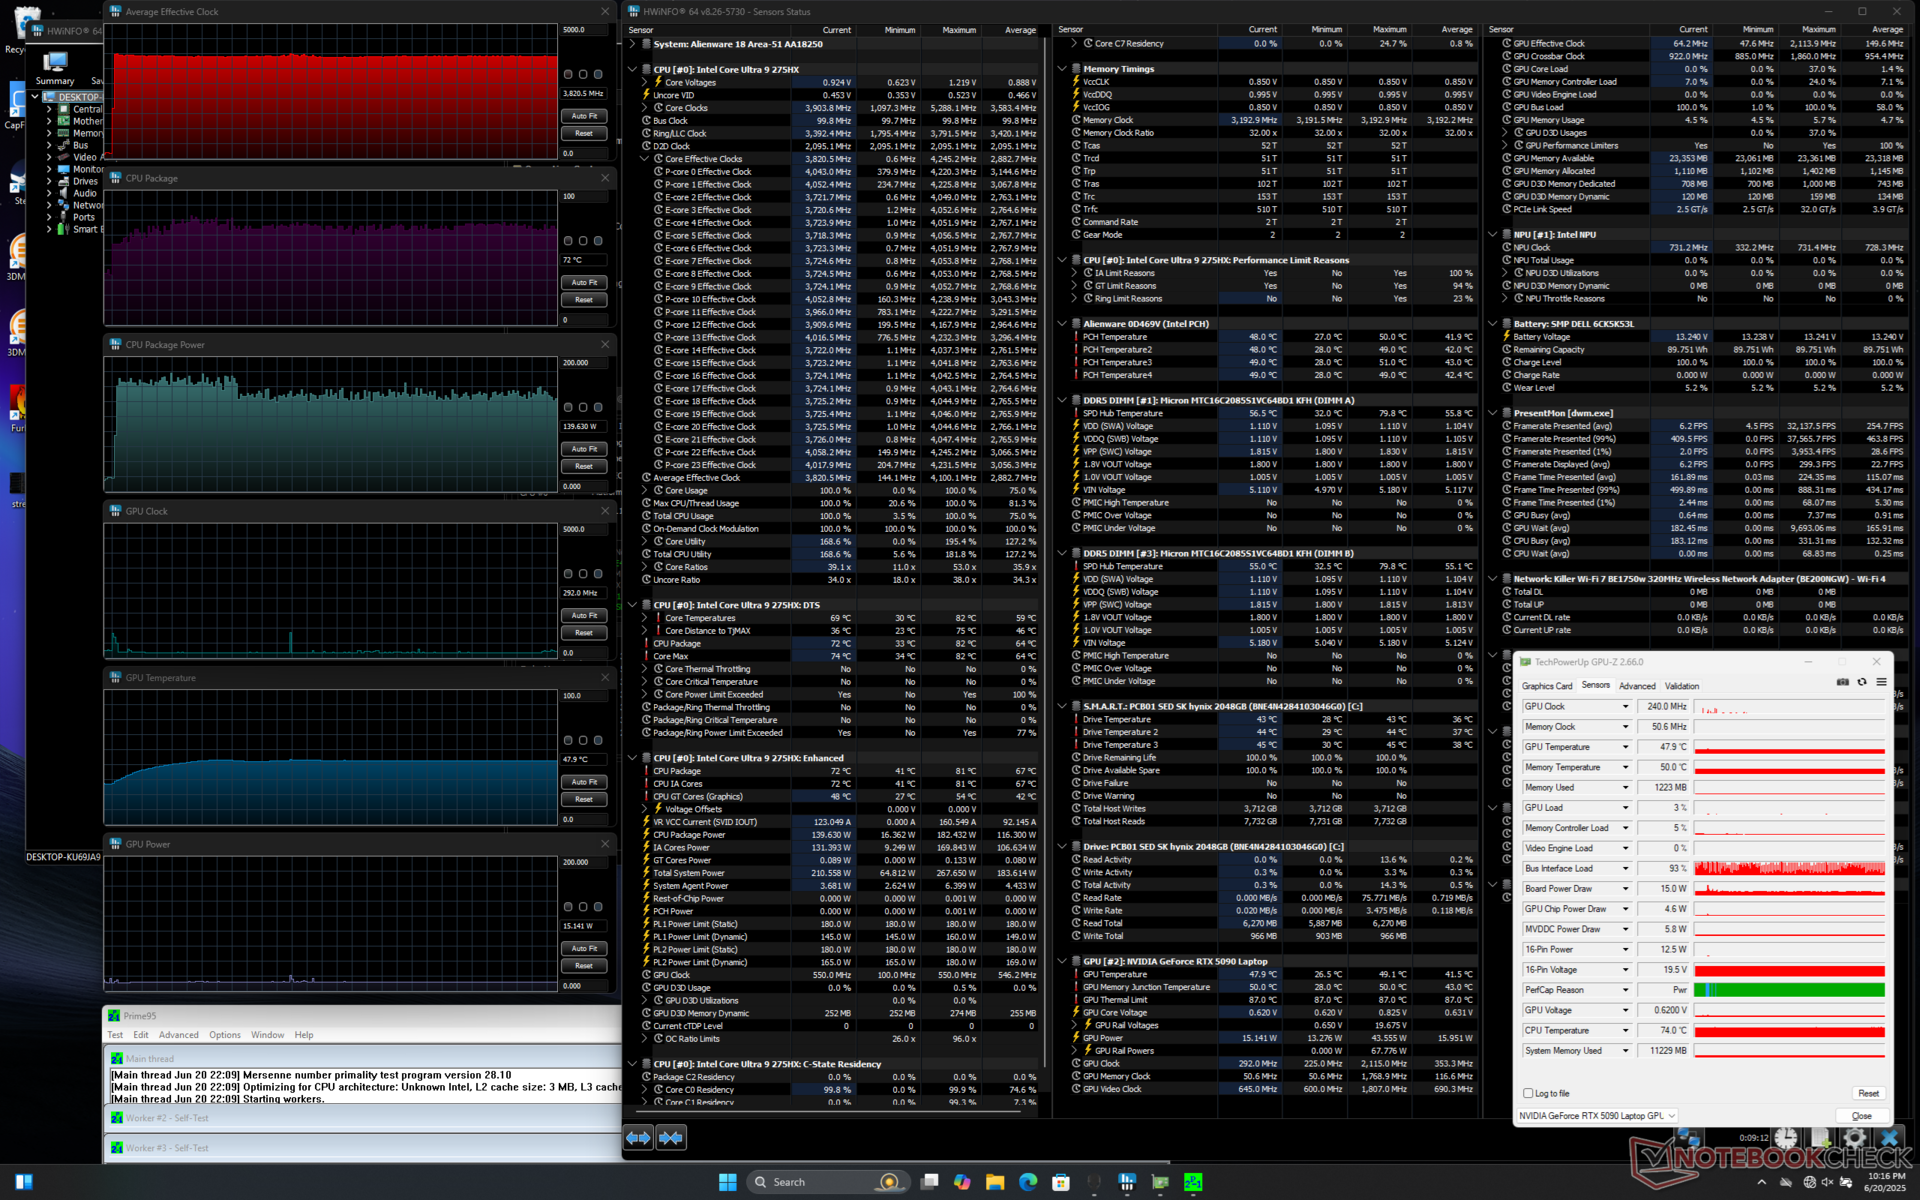Open HWiNFO sensor settings gear icon
The height and width of the screenshot is (1200, 1920).
[x=1854, y=1138]
